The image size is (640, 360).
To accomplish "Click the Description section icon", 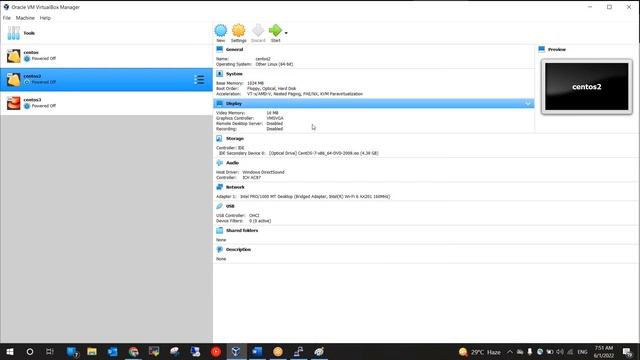I will tap(220, 249).
